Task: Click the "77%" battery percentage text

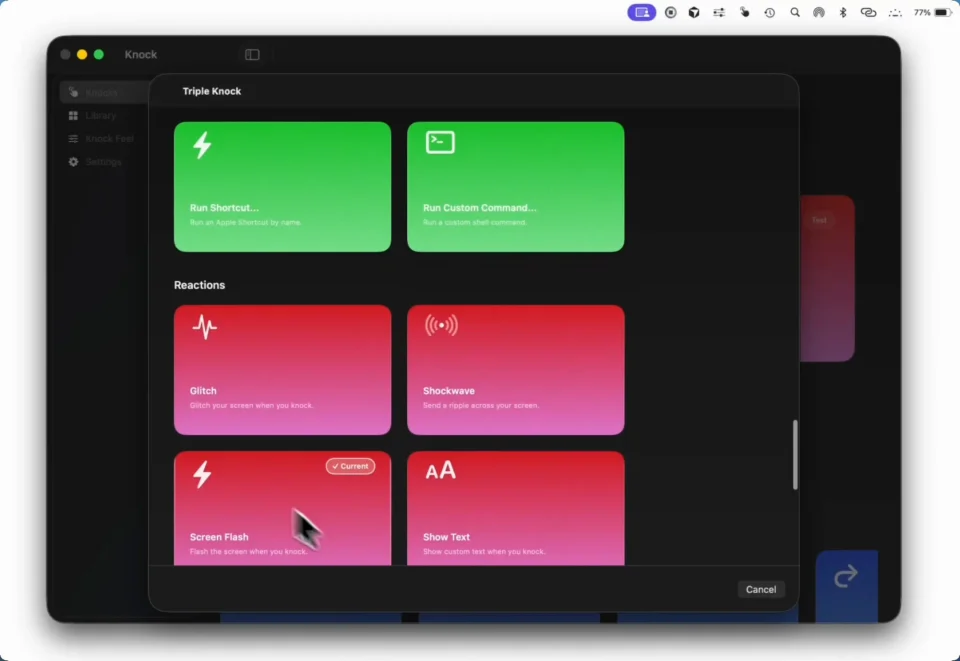Action: [922, 12]
